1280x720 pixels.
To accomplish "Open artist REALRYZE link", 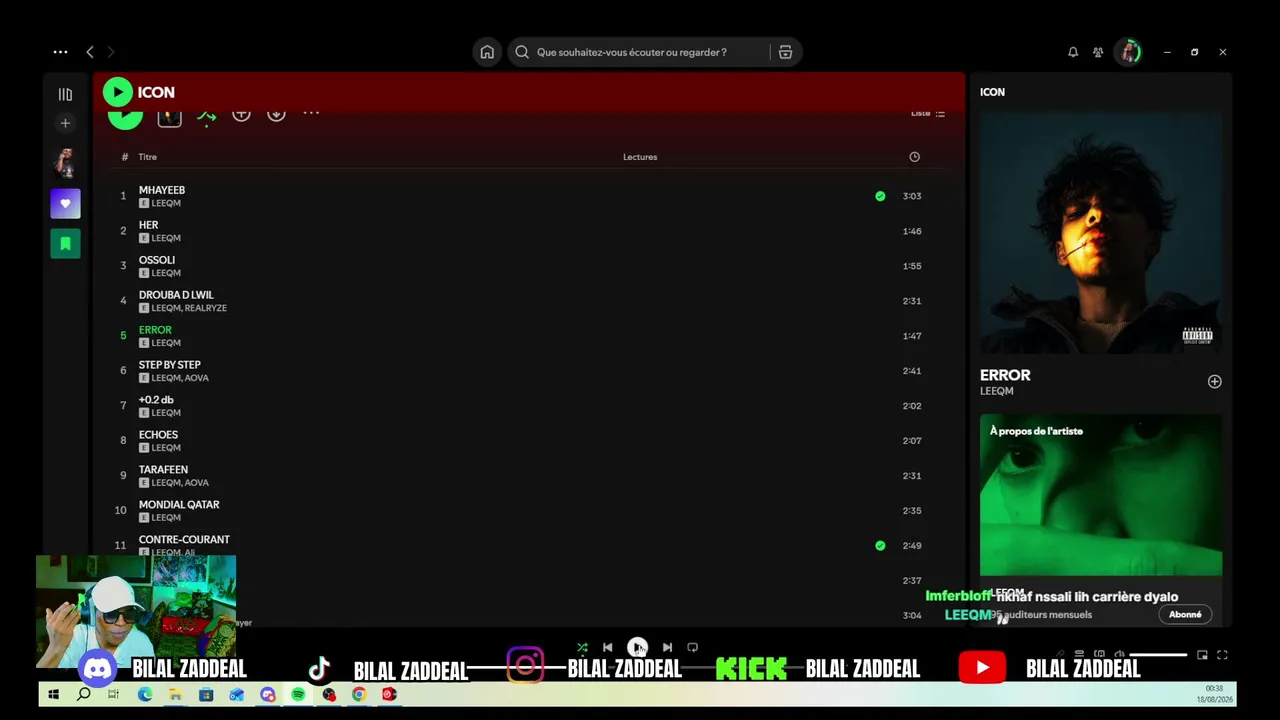I will [x=207, y=308].
